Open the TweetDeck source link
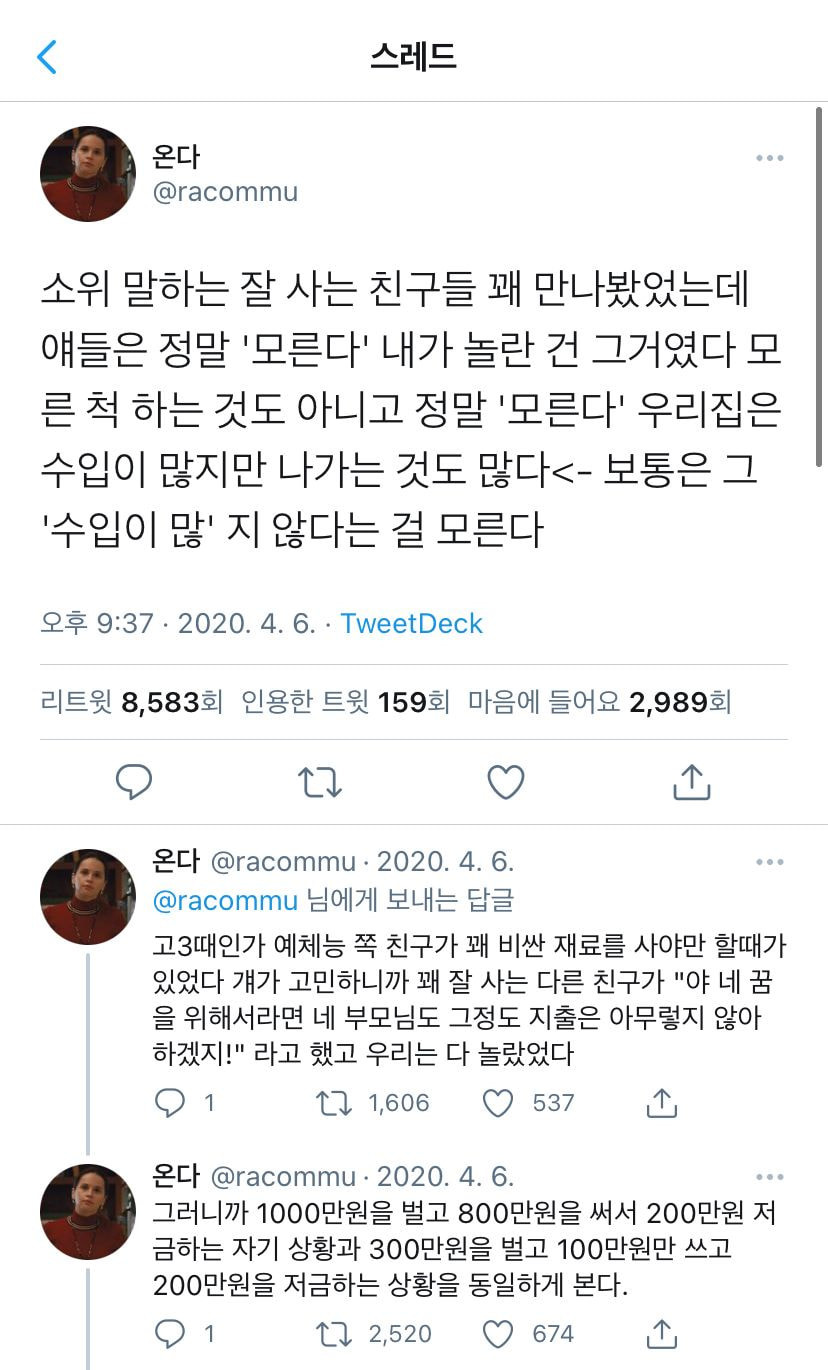This screenshot has height=1370, width=828. pyautogui.click(x=411, y=623)
